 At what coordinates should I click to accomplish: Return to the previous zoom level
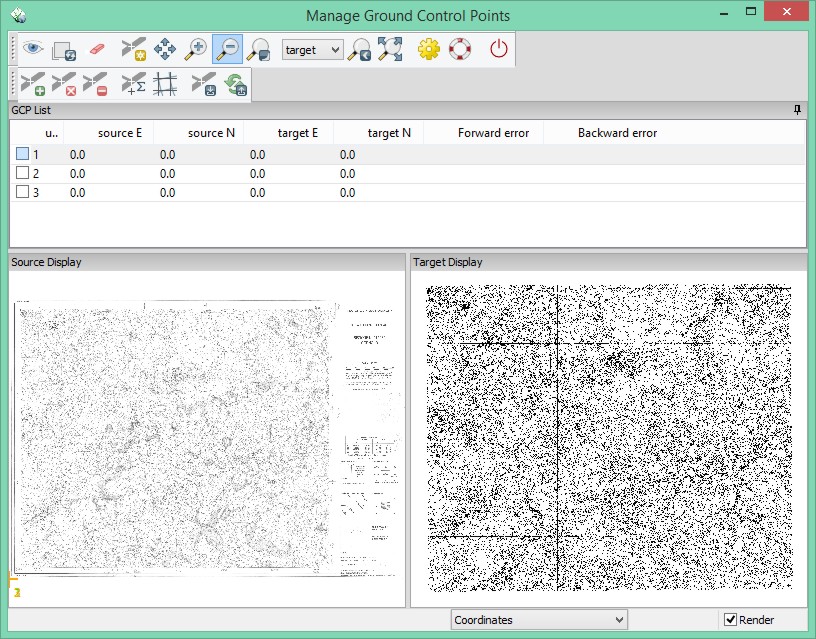tap(359, 49)
